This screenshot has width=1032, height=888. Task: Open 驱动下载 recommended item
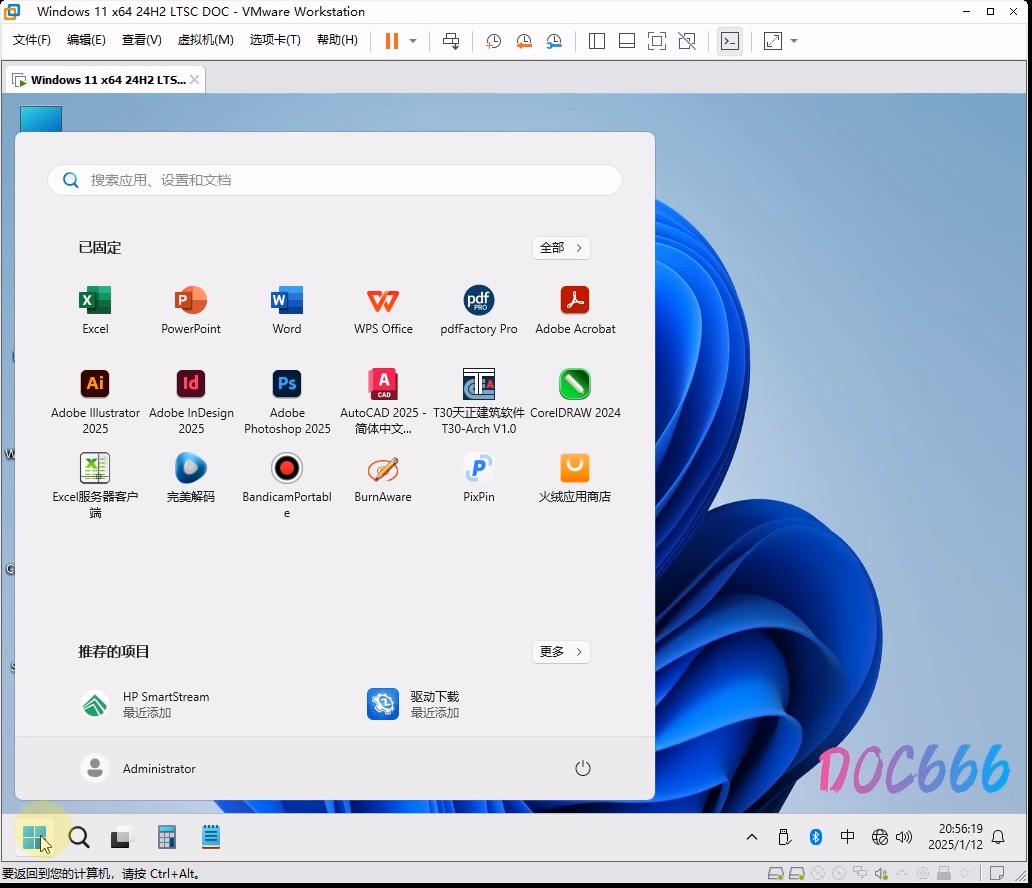(413, 704)
